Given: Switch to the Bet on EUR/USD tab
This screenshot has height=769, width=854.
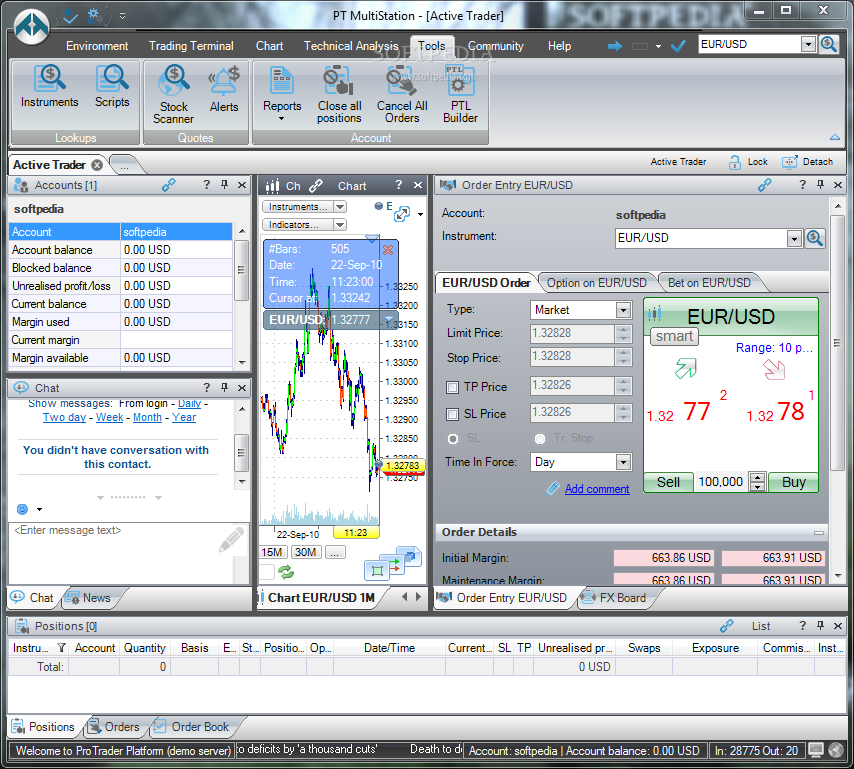Looking at the screenshot, I should 709,283.
